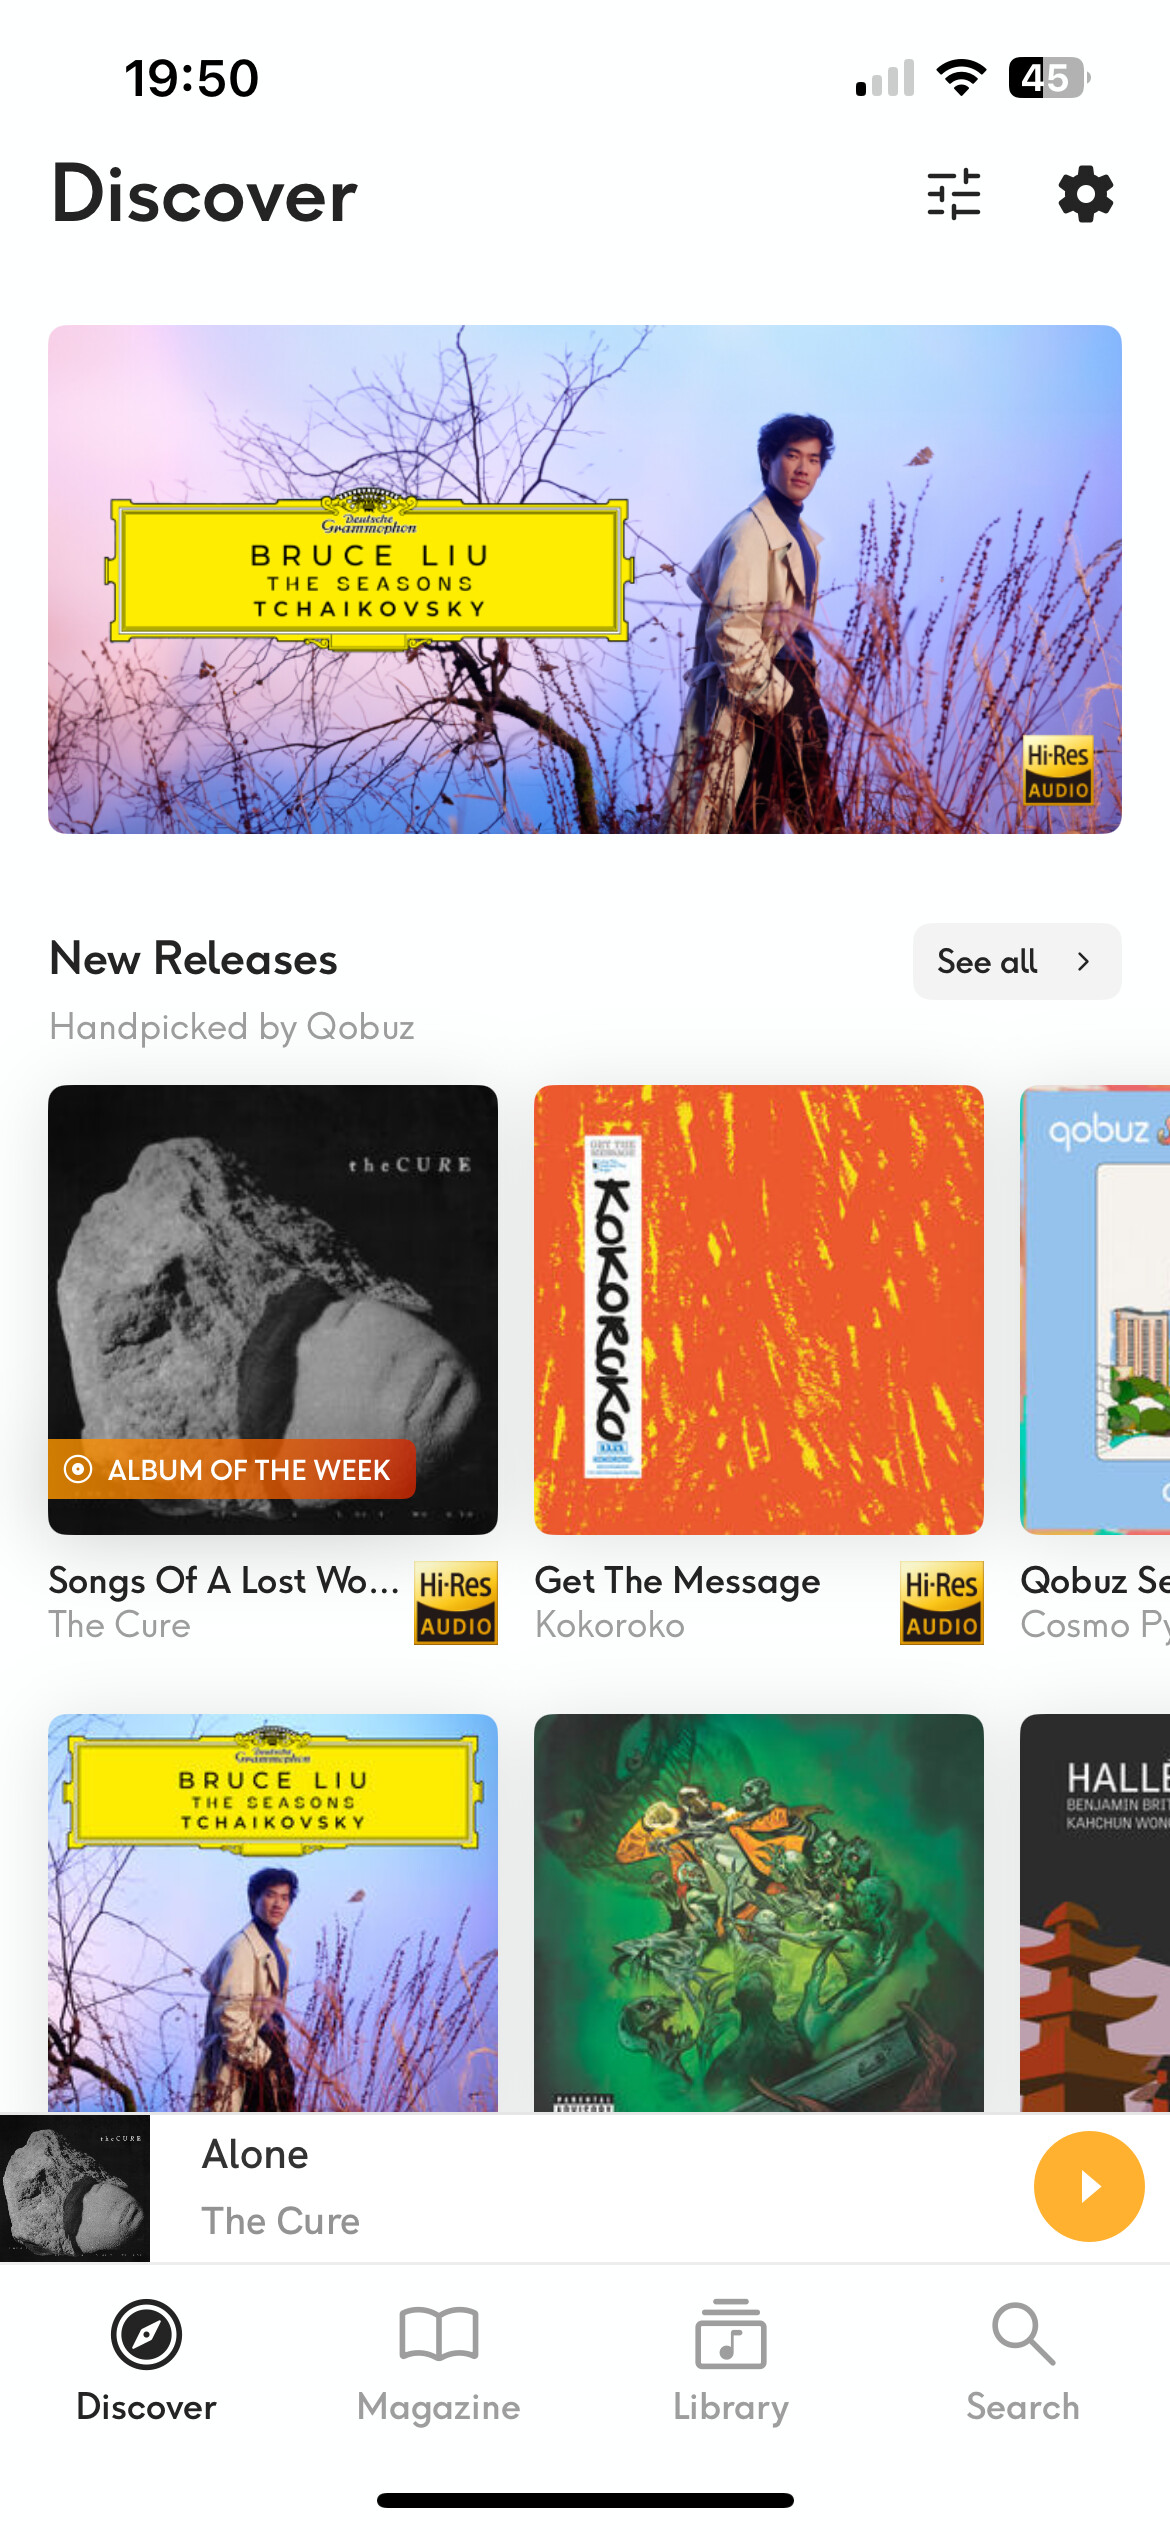This screenshot has width=1170, height=2532.
Task: Open settings gear icon
Action: pyautogui.click(x=1086, y=194)
